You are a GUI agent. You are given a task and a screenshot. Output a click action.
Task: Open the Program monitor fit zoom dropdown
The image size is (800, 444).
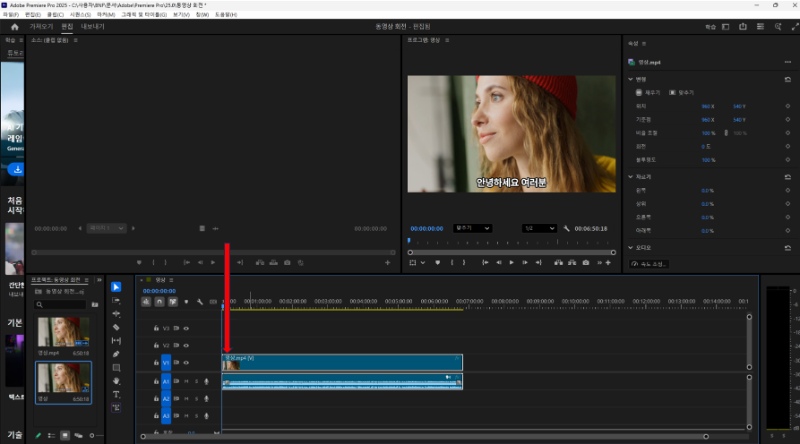[x=472, y=228]
